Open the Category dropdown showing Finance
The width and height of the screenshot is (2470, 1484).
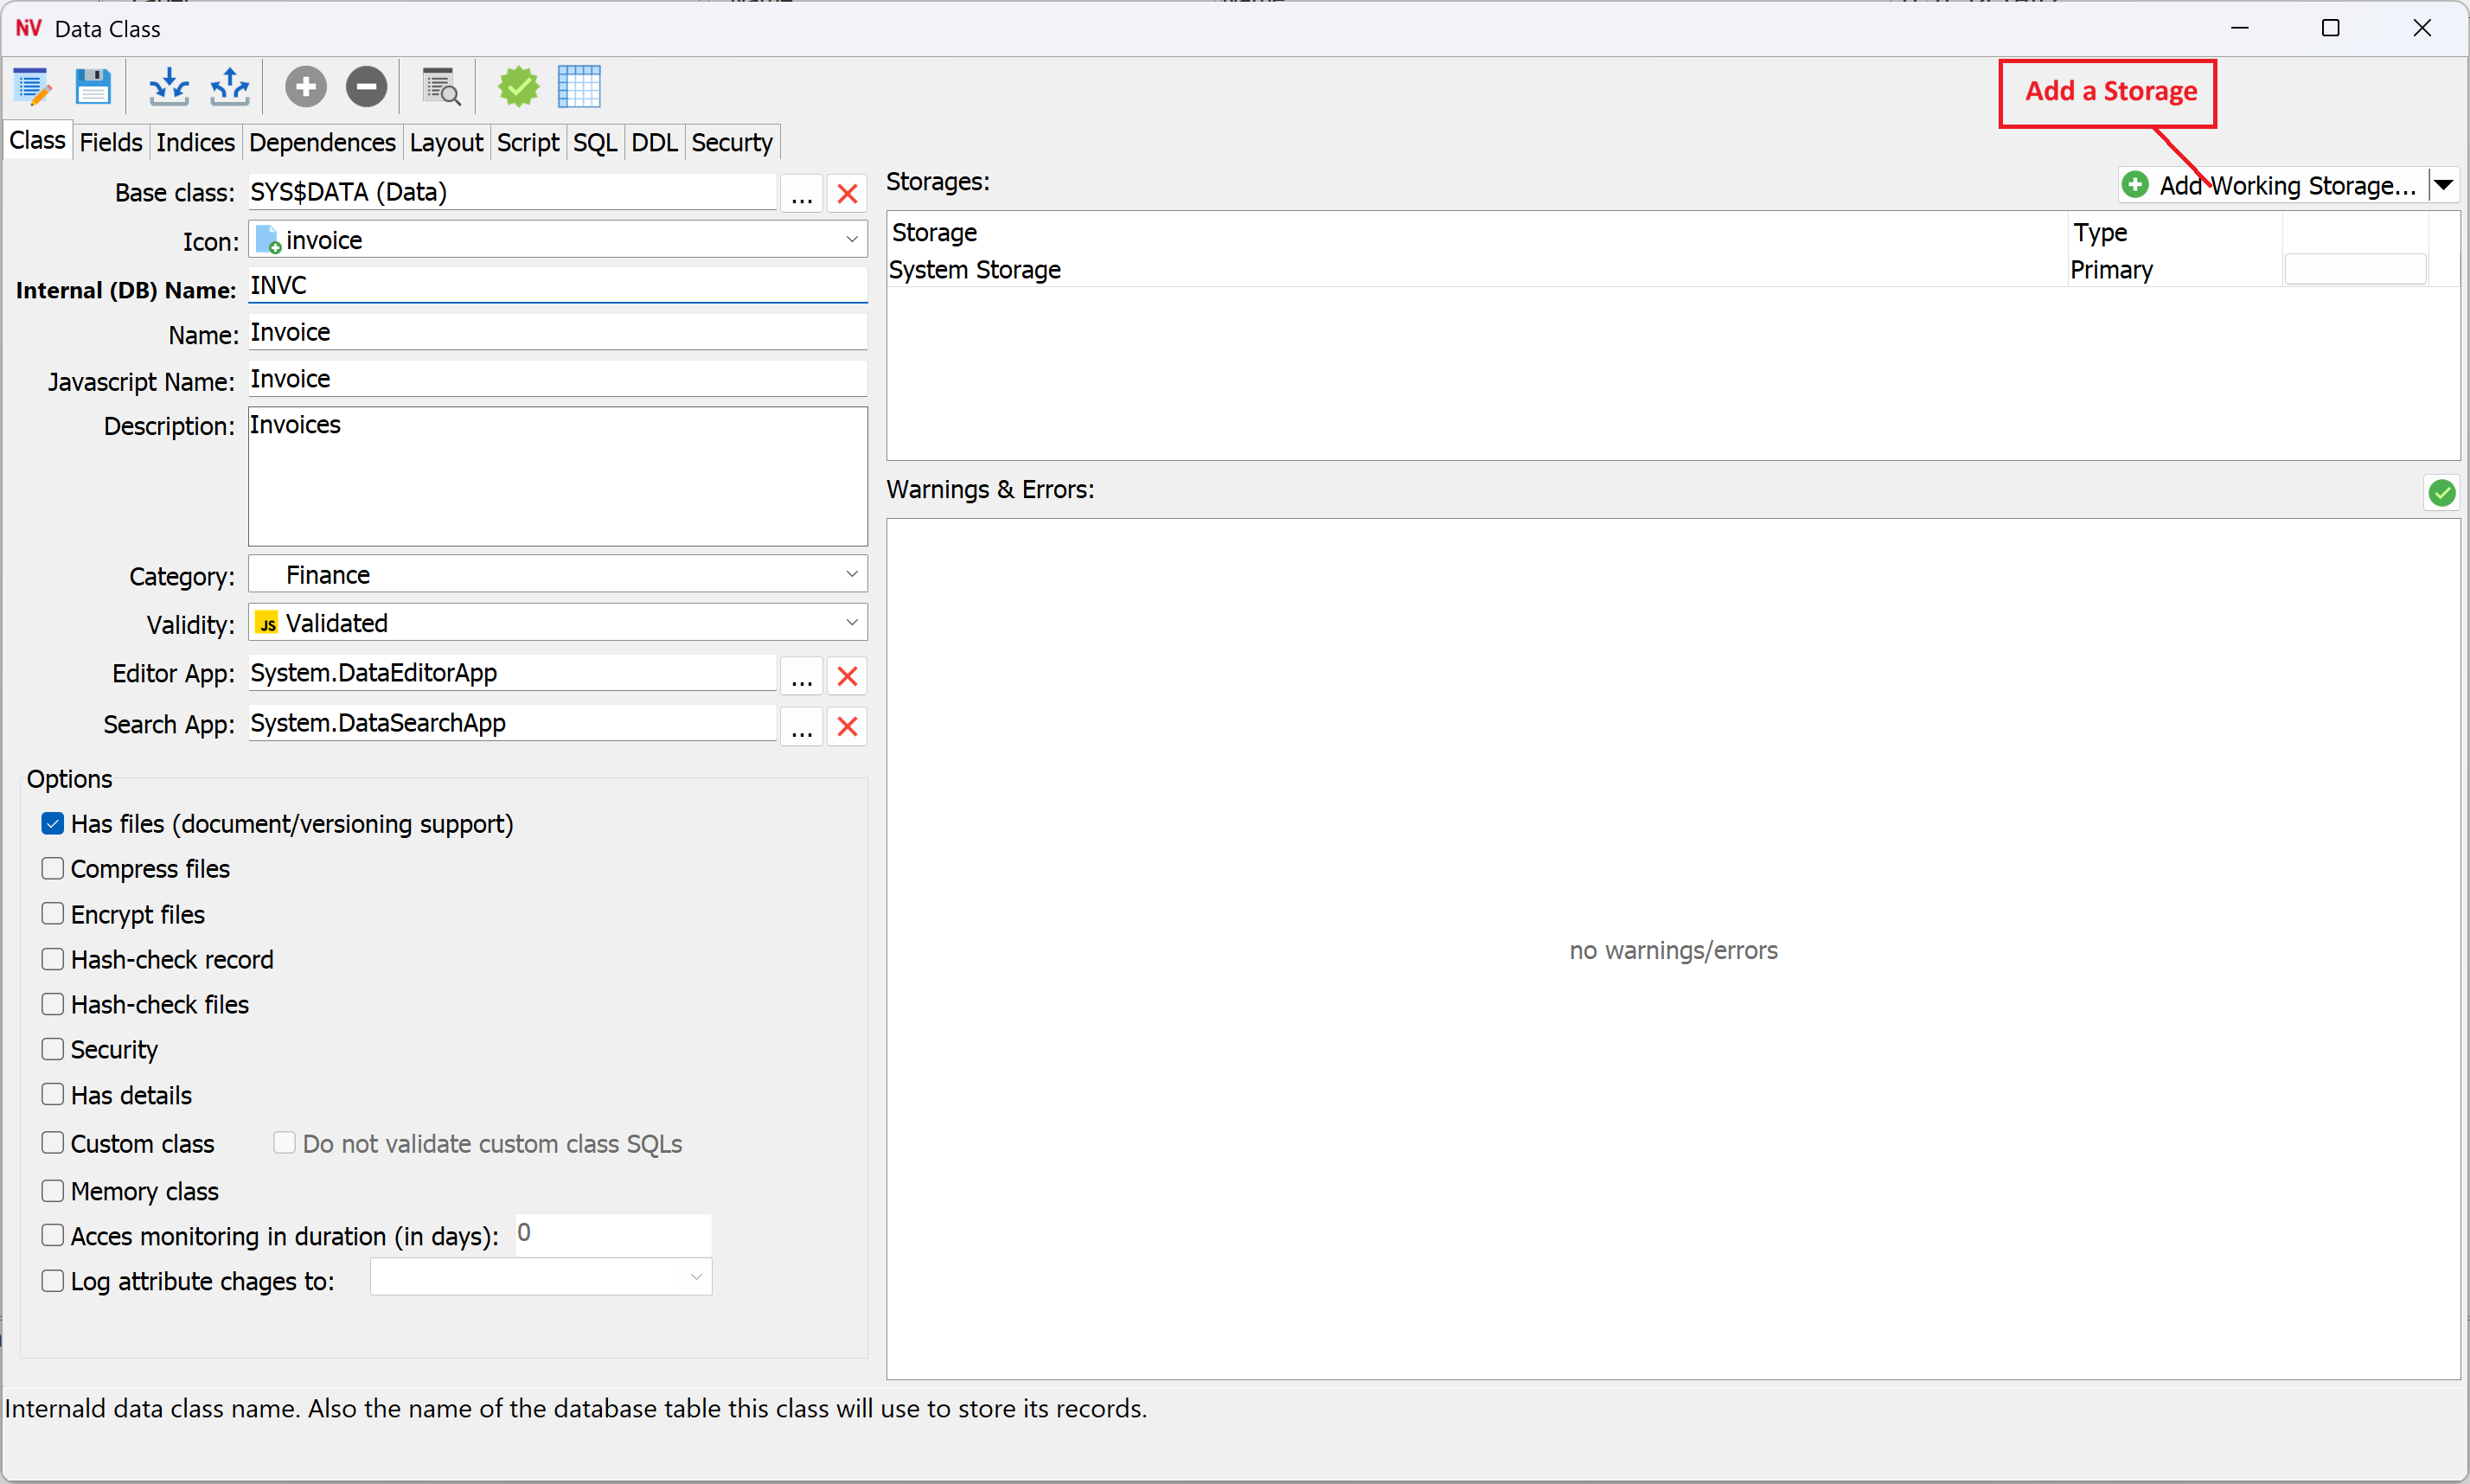(x=557, y=574)
